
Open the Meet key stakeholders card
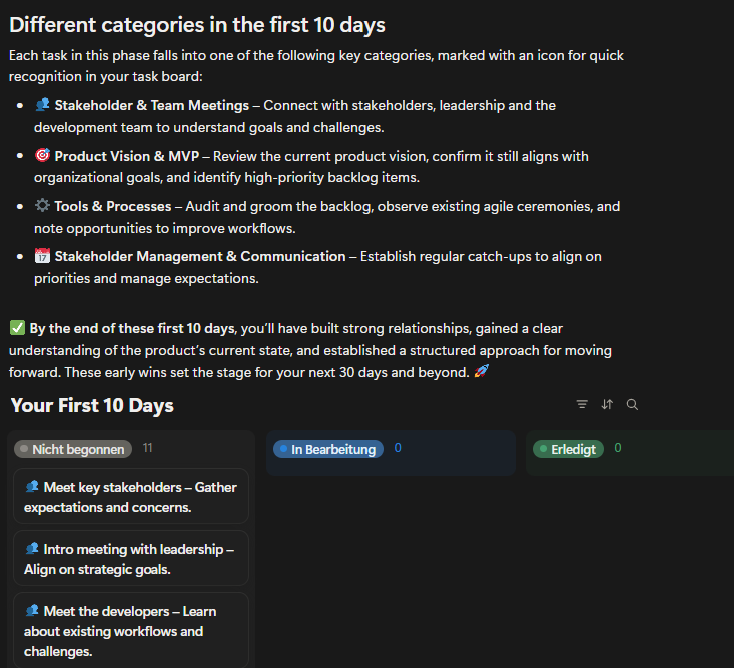pyautogui.click(x=130, y=497)
